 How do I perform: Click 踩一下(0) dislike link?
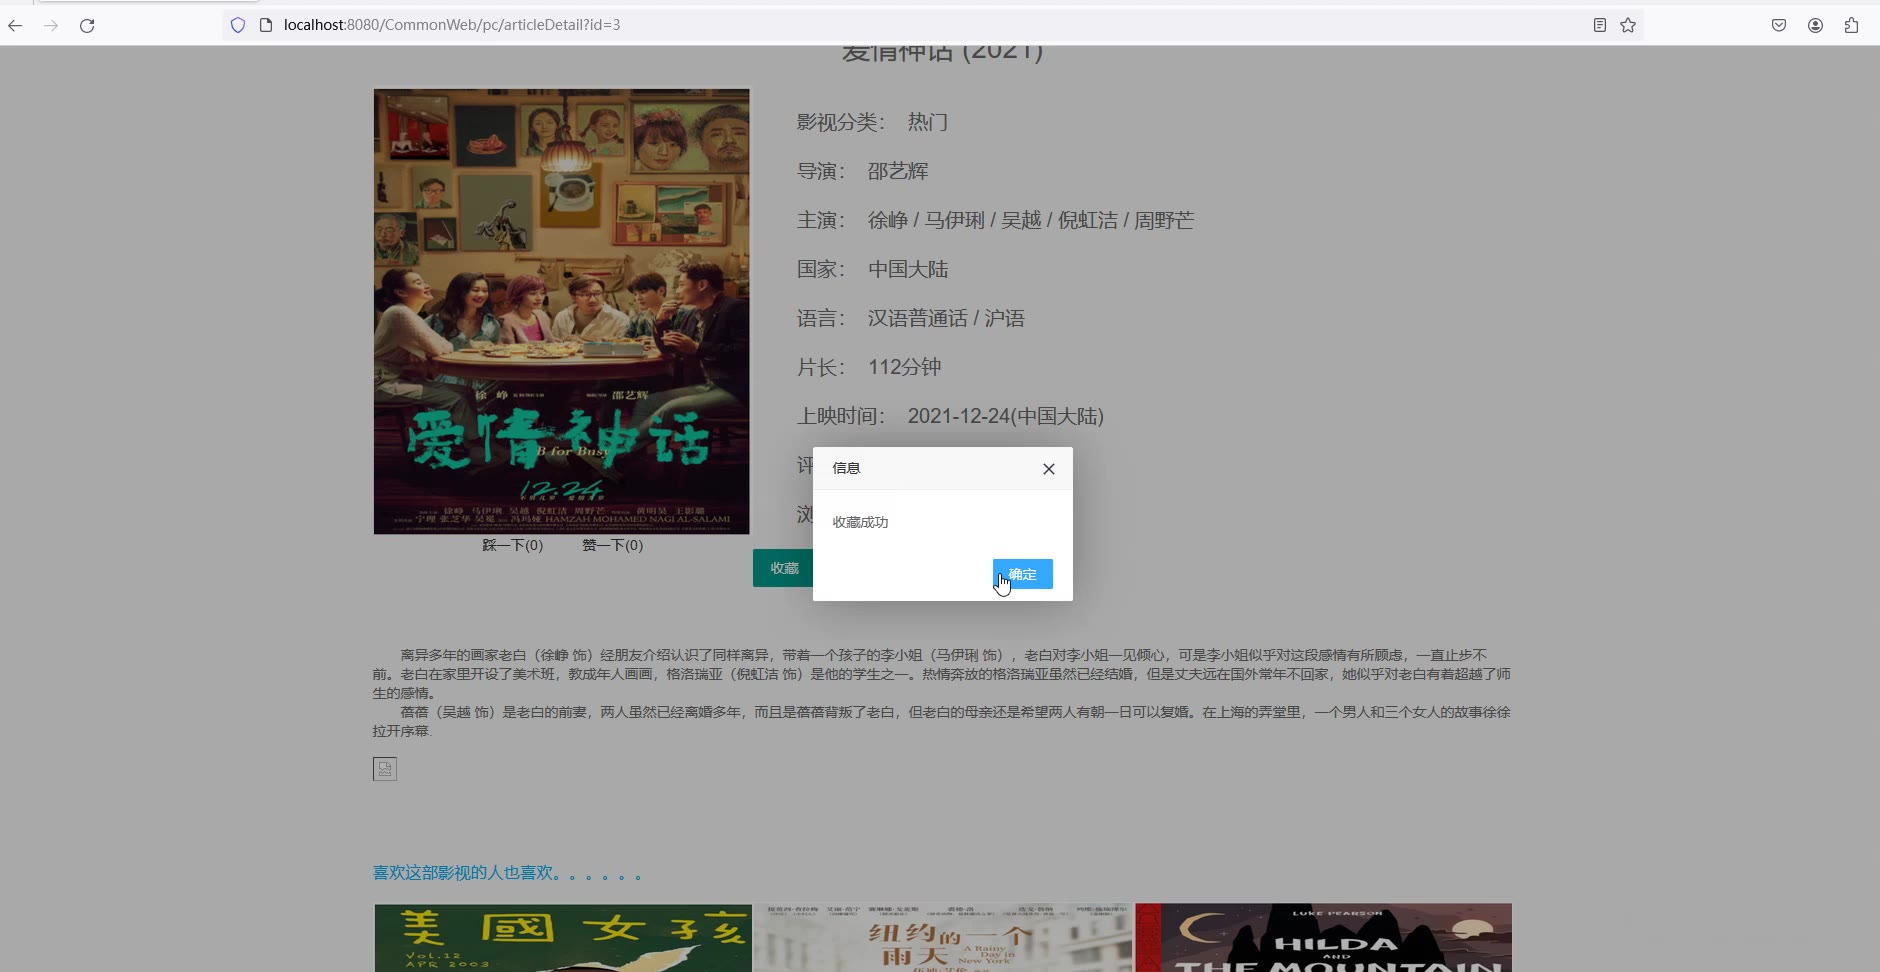coord(513,545)
